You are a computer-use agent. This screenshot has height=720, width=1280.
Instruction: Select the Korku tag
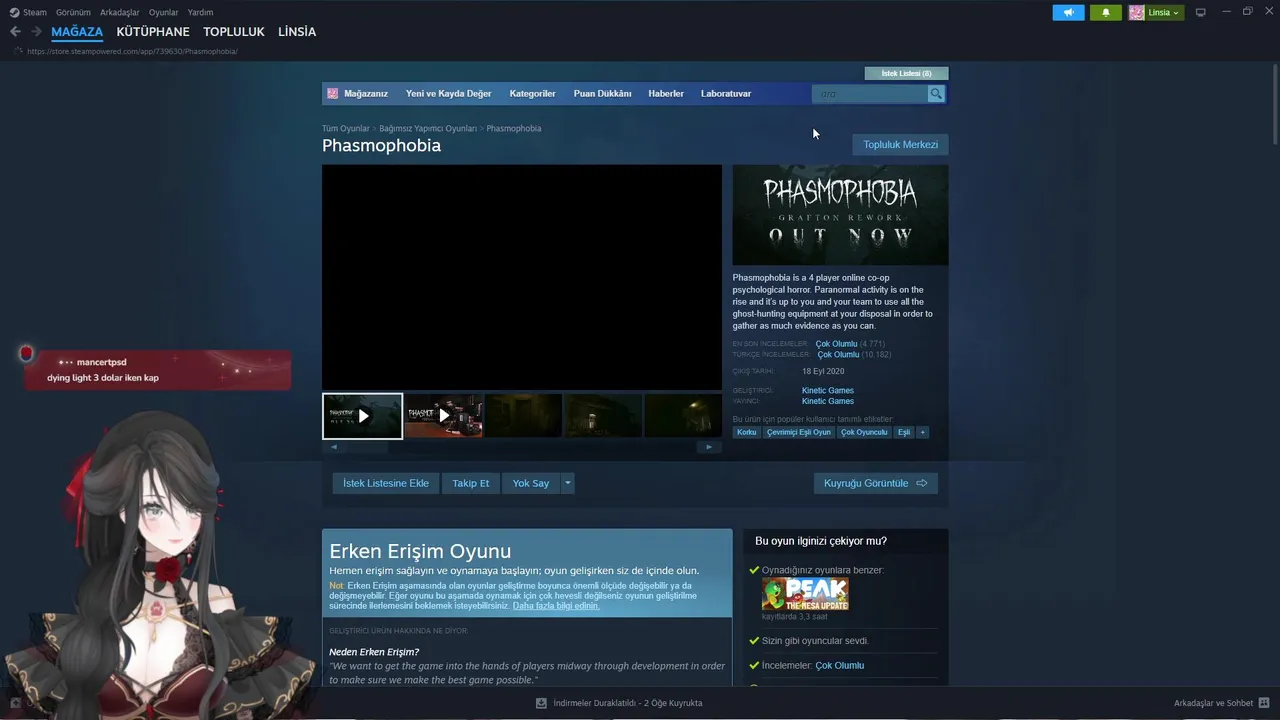point(747,432)
